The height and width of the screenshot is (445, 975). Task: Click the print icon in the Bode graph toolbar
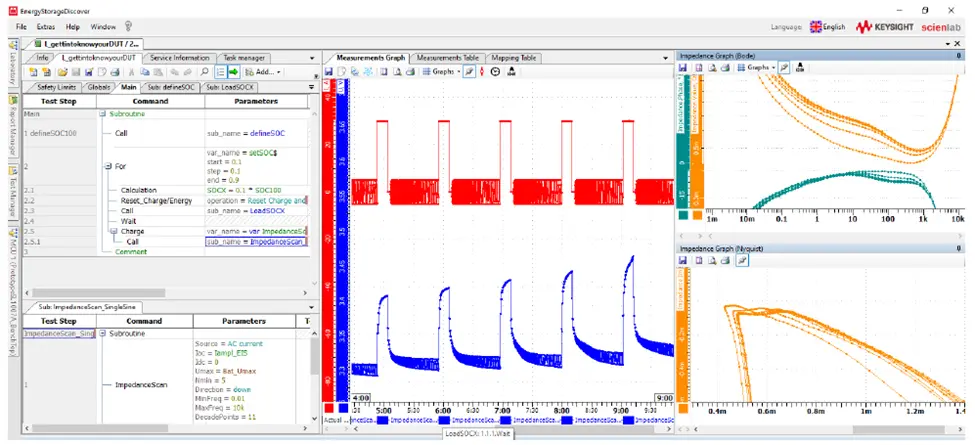tap(724, 67)
